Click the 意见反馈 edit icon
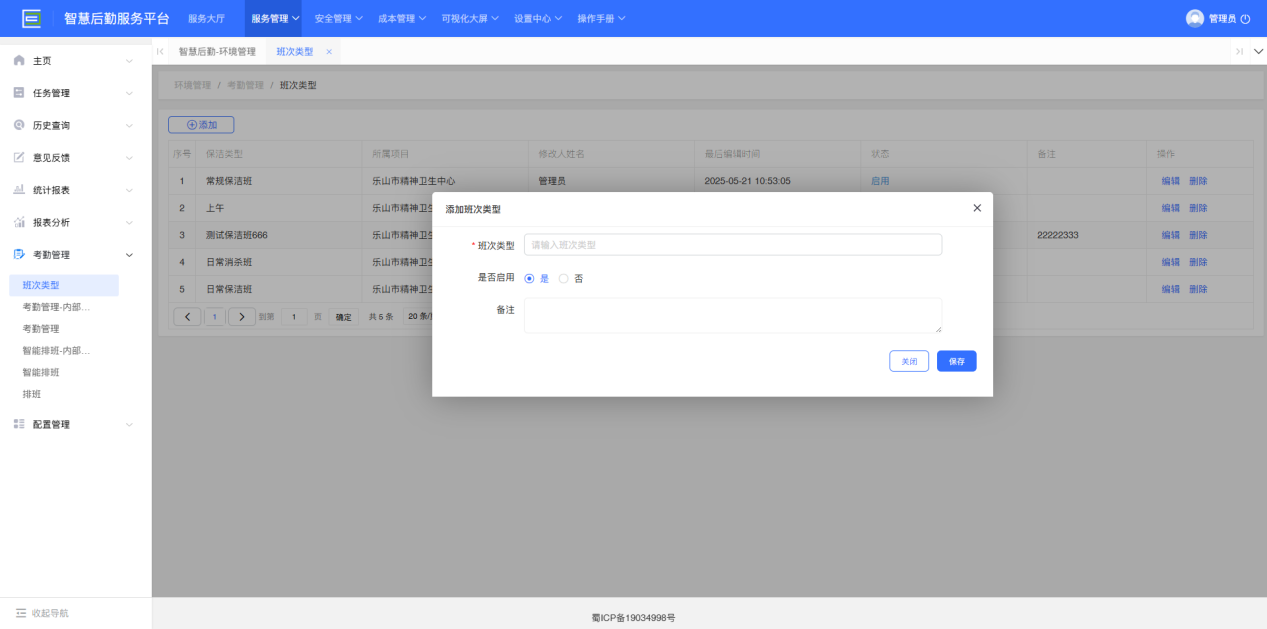This screenshot has width=1267, height=629. pos(19,157)
